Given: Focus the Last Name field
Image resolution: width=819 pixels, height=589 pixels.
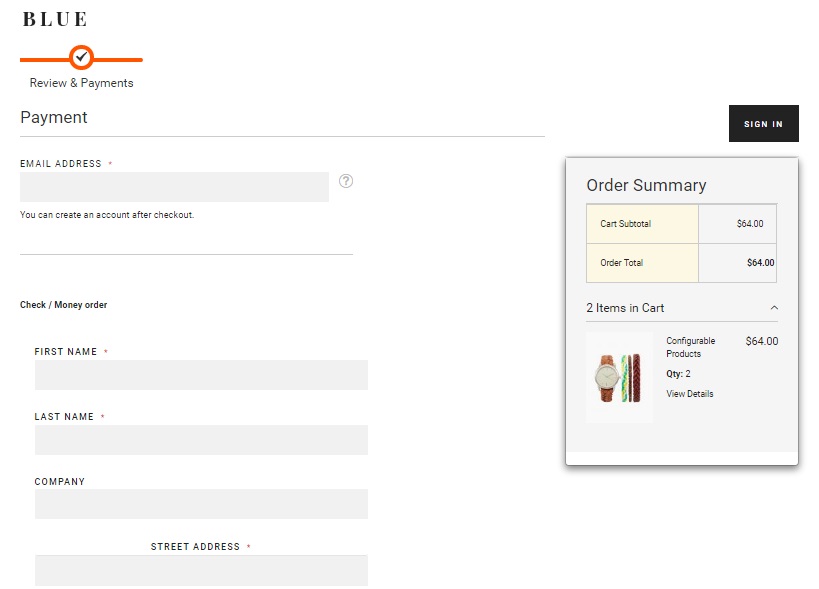Looking at the screenshot, I should coord(201,440).
